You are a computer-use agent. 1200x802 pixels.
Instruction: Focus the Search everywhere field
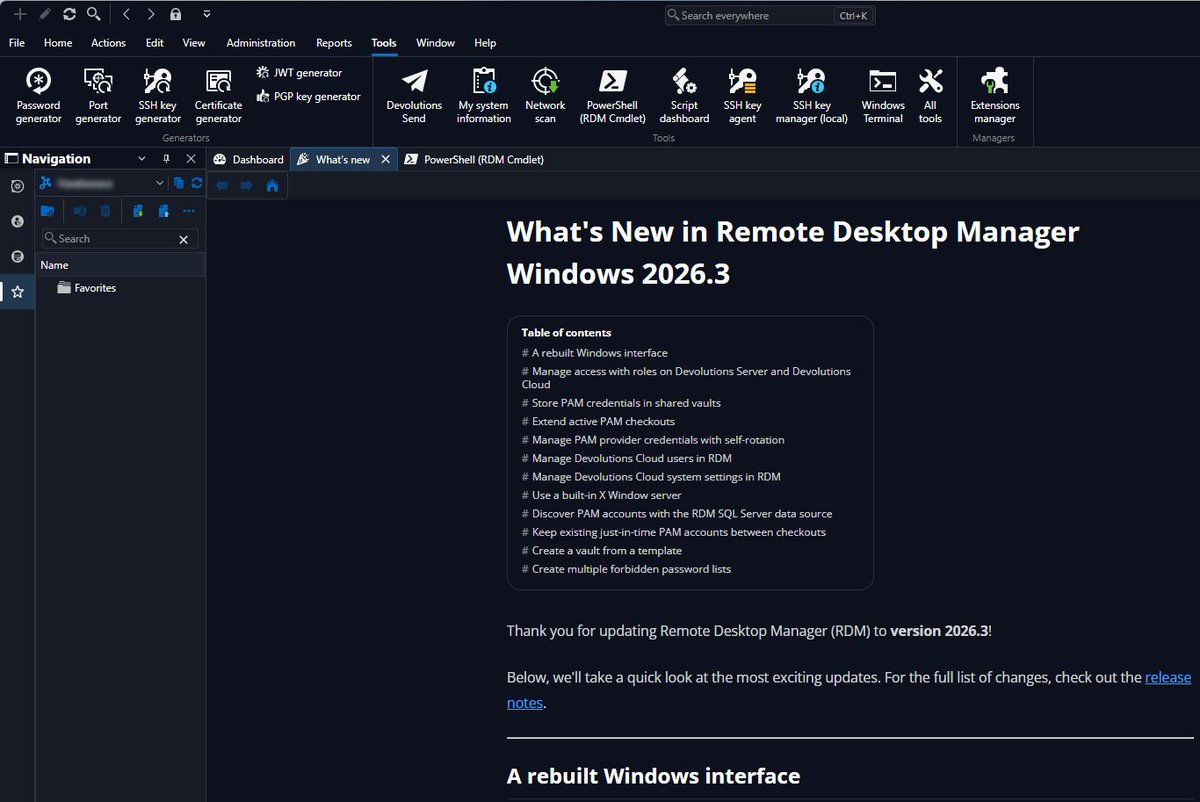click(769, 16)
